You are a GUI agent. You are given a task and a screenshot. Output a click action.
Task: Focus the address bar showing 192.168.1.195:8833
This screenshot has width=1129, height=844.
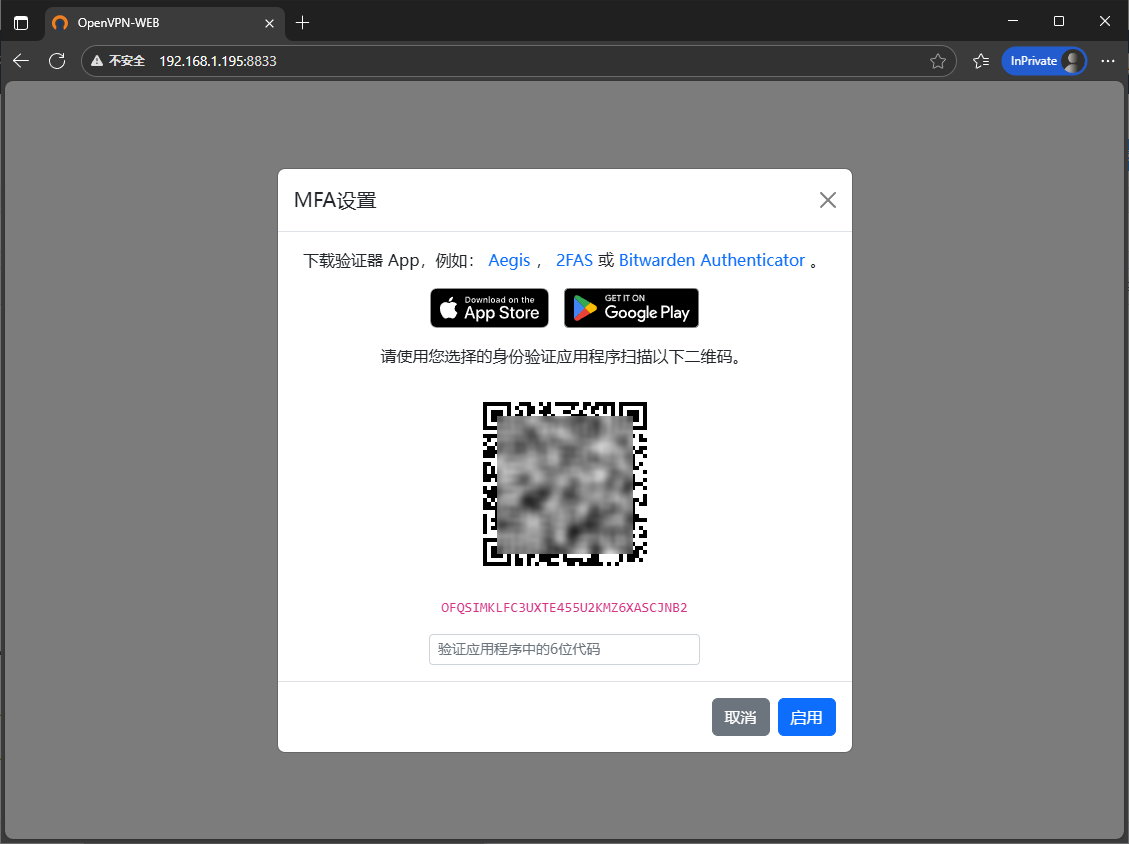500,61
